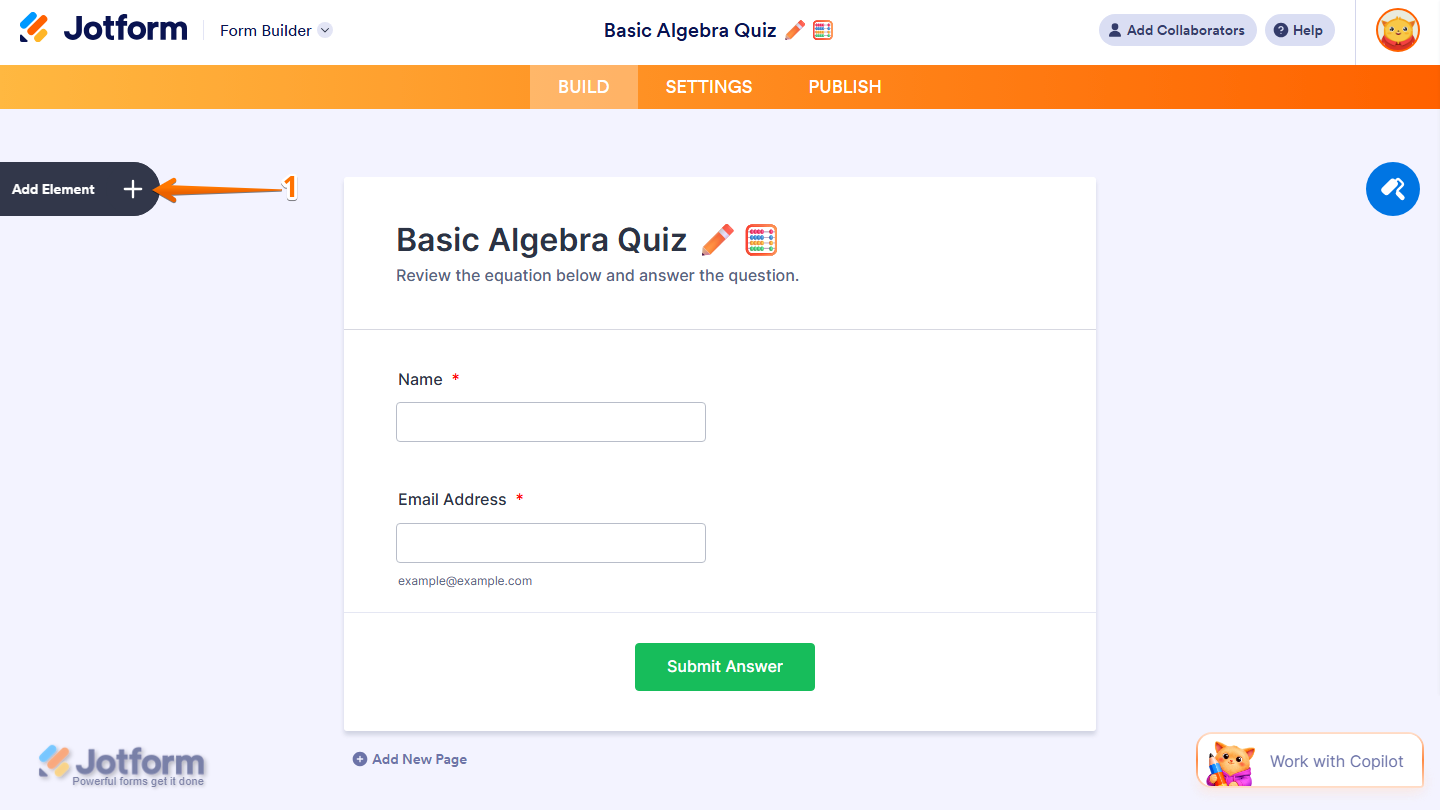Click the plus icon on Add Element
The height and width of the screenshot is (810, 1440).
[132, 189]
